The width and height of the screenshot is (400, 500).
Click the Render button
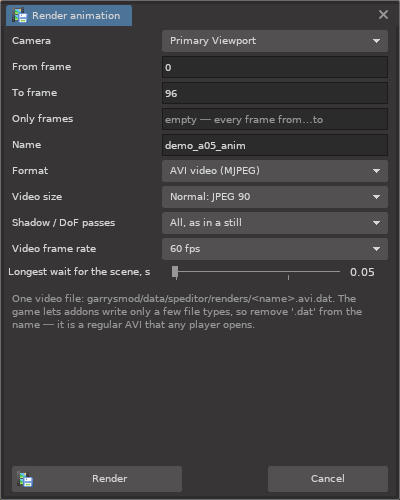(x=97, y=479)
